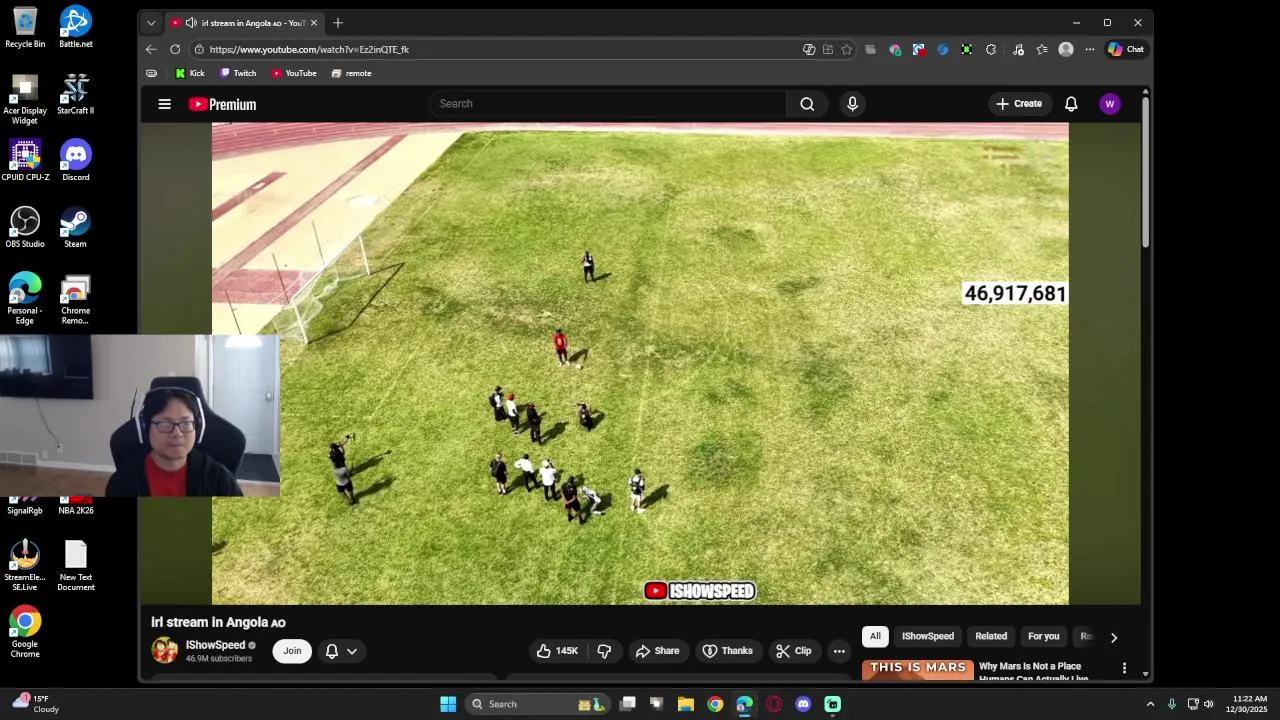Toggle microphone icon in system tray

[1172, 704]
